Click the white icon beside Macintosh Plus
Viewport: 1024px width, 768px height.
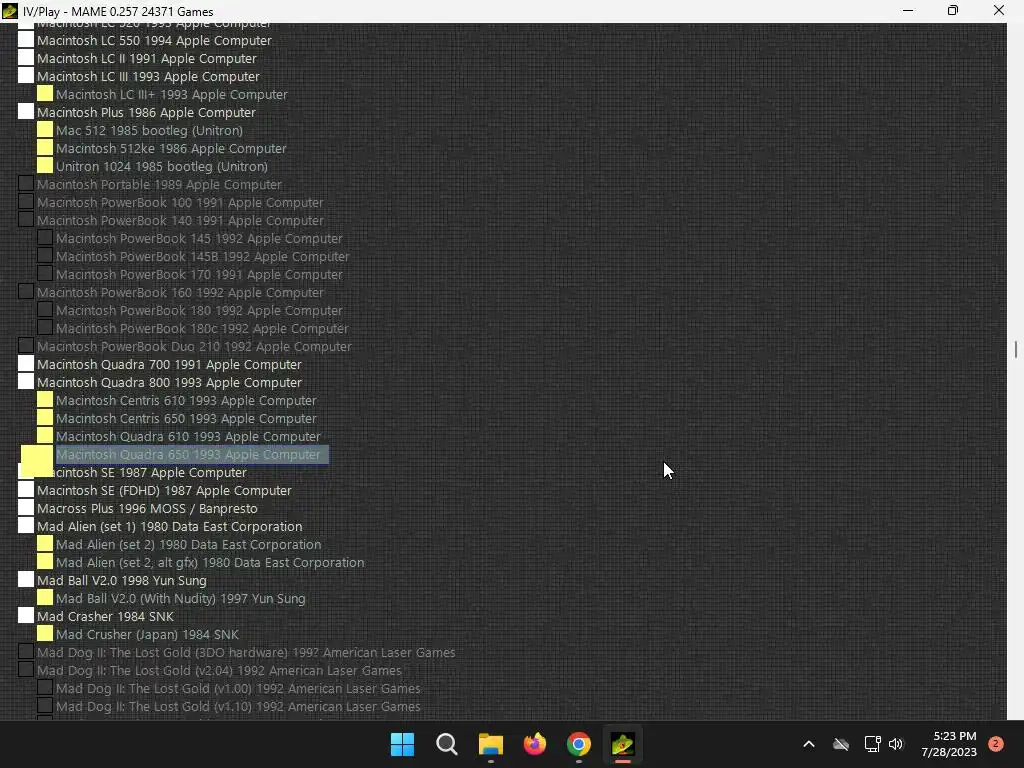(25, 112)
